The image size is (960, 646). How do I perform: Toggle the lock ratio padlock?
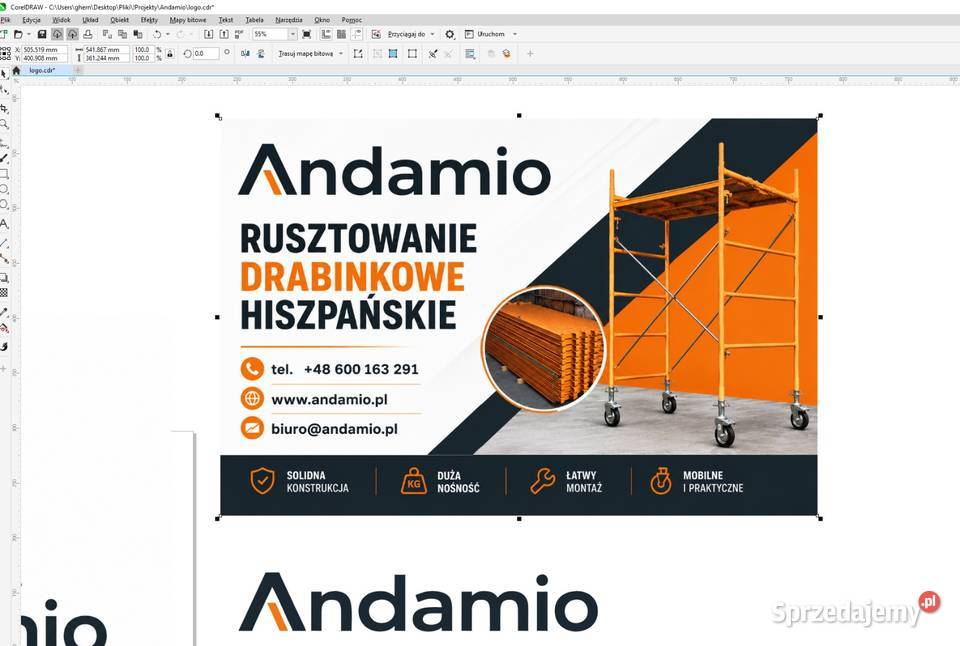[x=170, y=54]
